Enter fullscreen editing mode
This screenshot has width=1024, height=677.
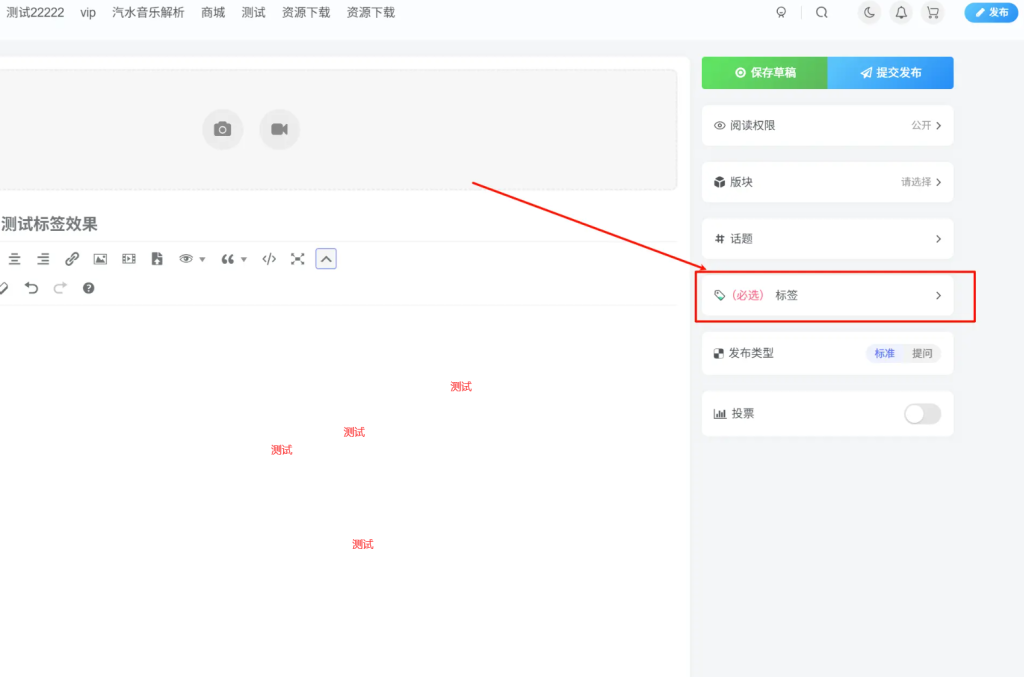coord(298,259)
